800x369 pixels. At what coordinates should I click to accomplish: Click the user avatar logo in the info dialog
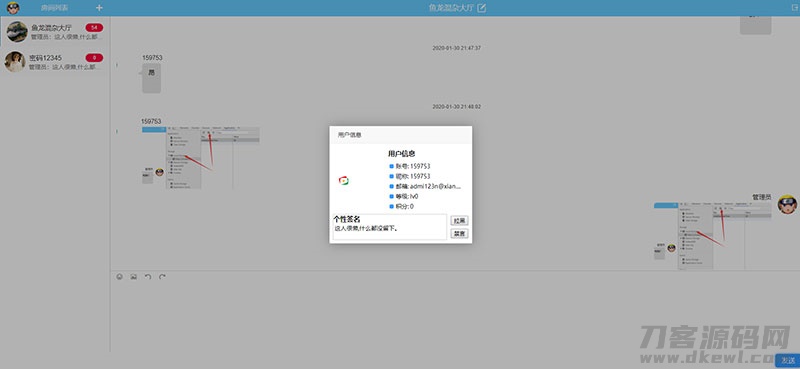tap(344, 180)
